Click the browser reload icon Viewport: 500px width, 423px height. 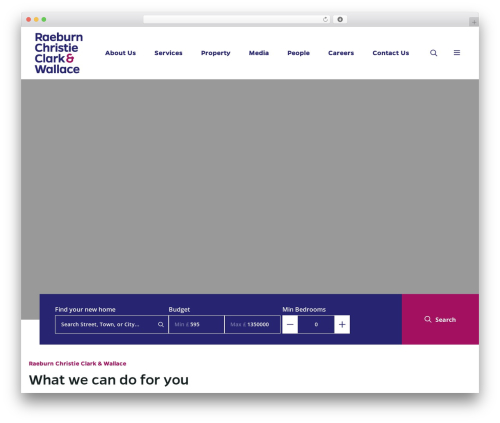pyautogui.click(x=325, y=20)
